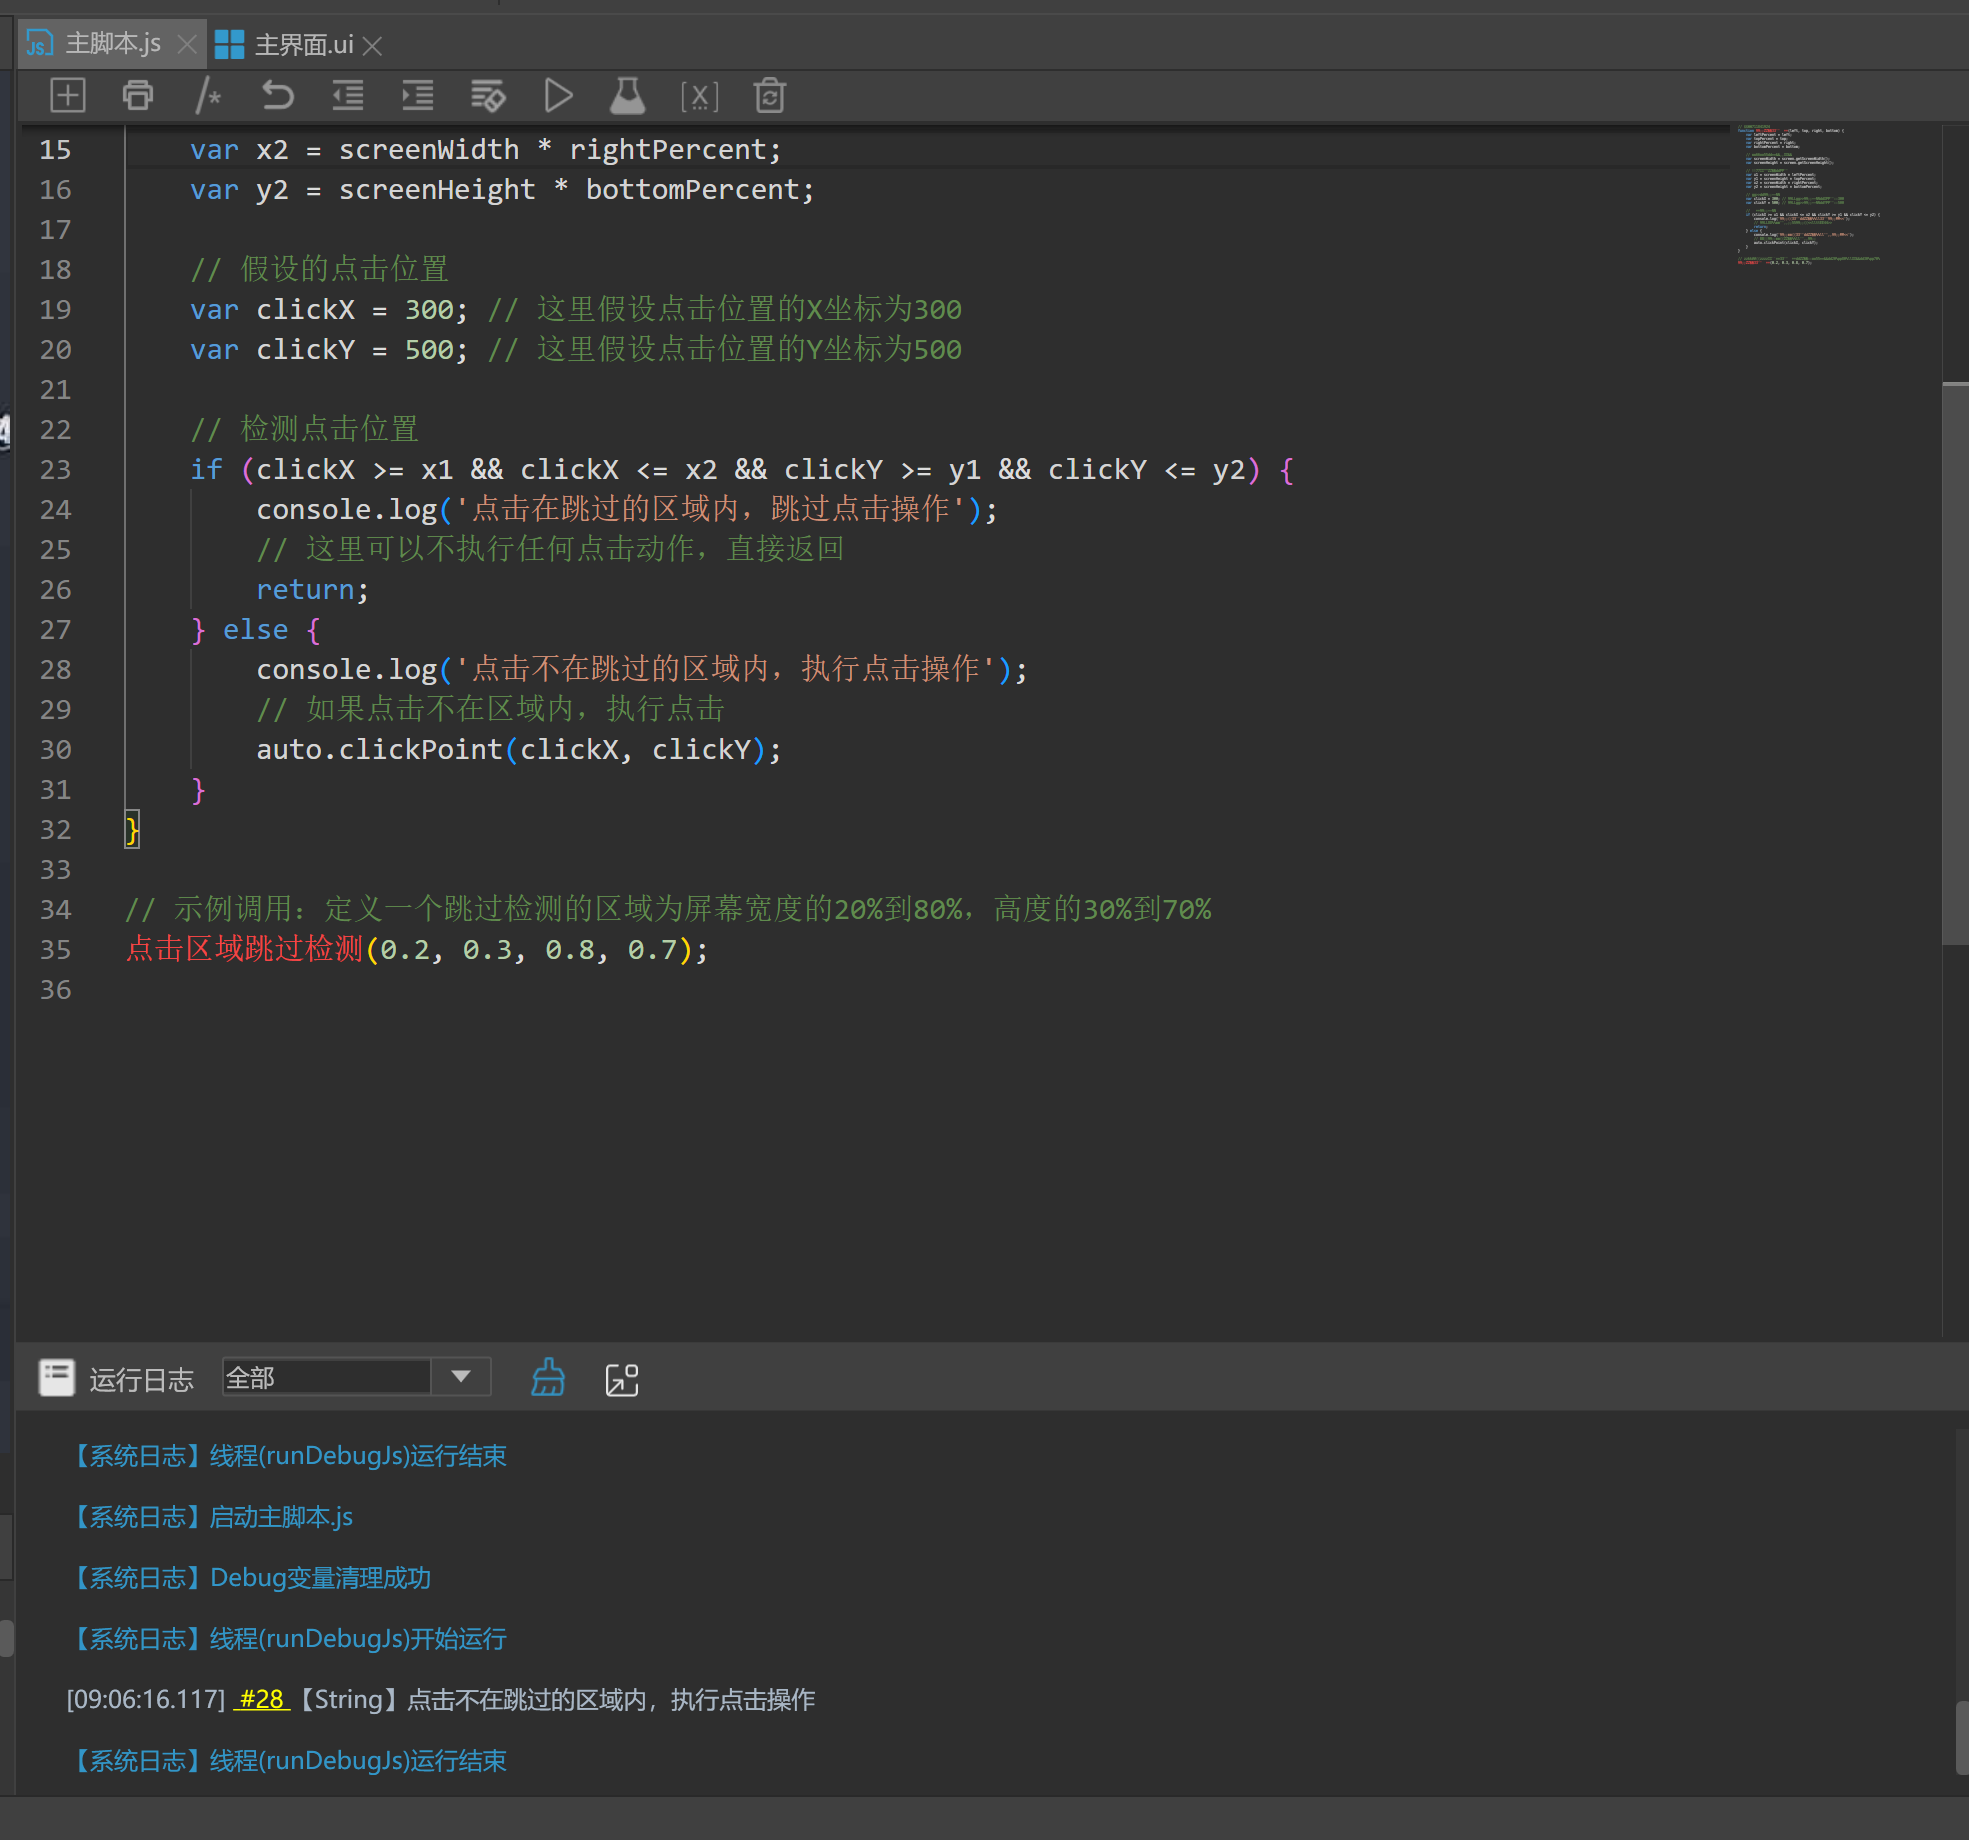Click the editor vertical scrollbar thumb
The image size is (1969, 1840).
1955,663
